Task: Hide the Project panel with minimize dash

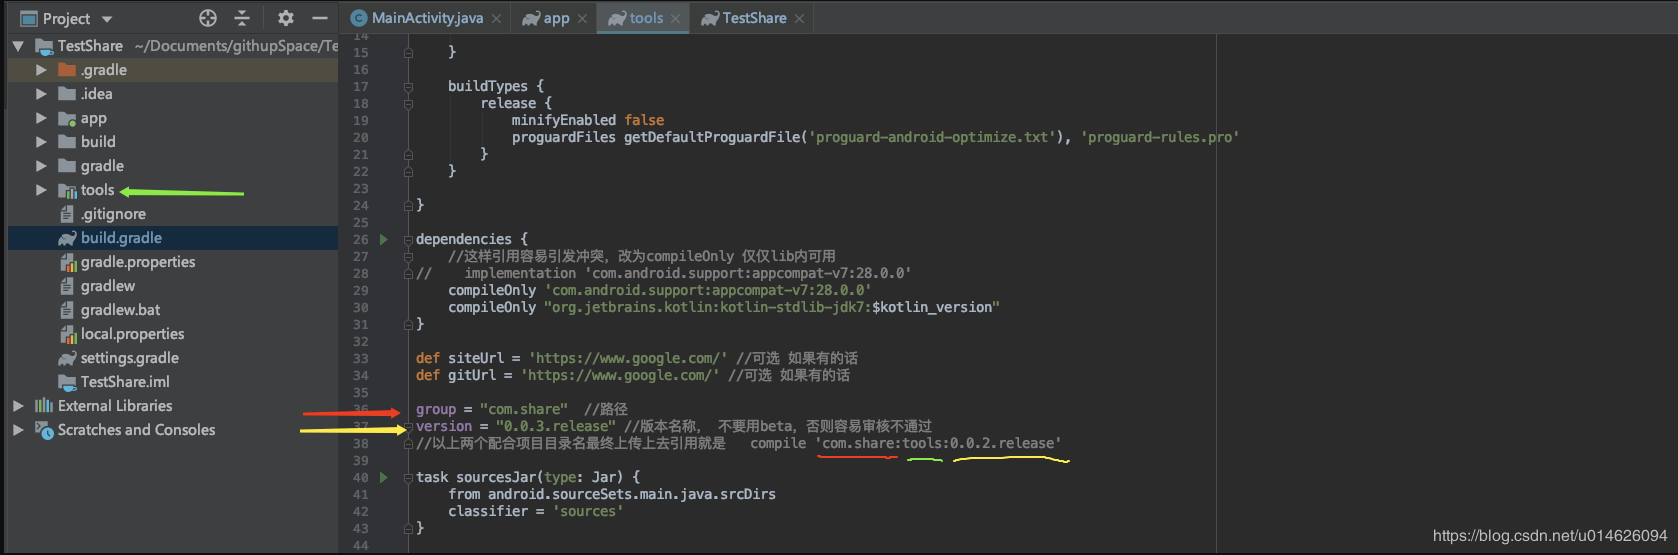Action: point(320,18)
